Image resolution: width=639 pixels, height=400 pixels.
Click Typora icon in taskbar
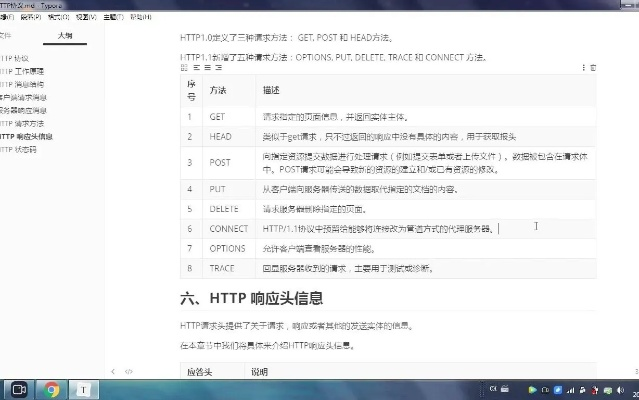(87, 389)
